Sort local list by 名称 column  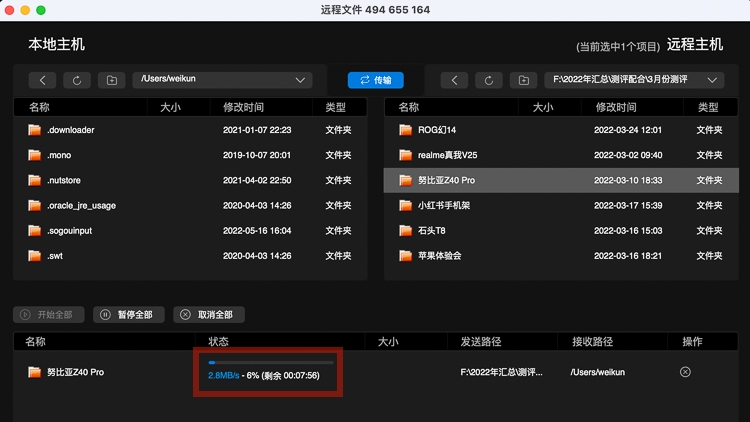39,107
